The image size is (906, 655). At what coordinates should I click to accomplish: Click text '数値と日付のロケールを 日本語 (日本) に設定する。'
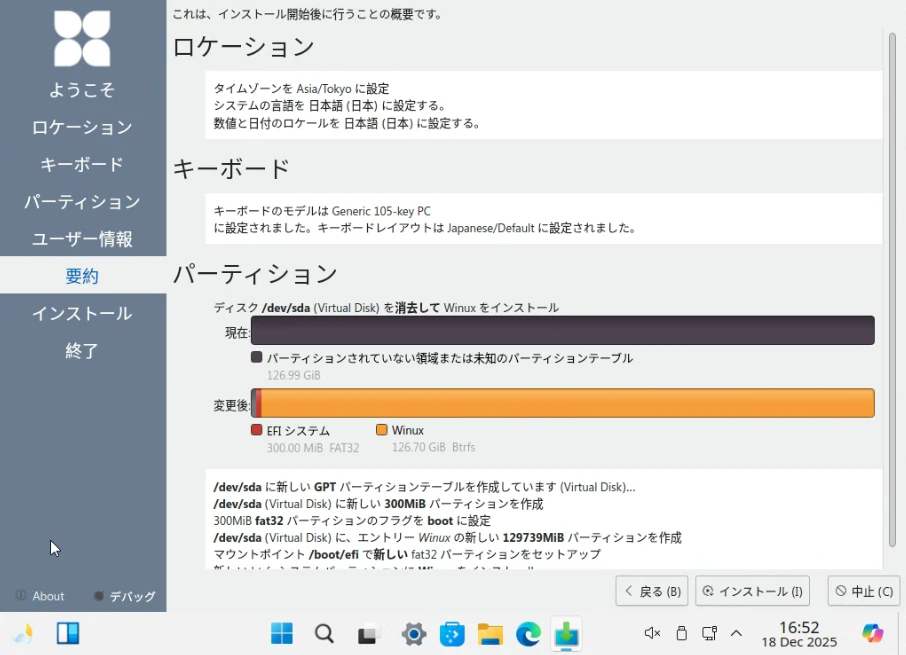click(x=347, y=123)
